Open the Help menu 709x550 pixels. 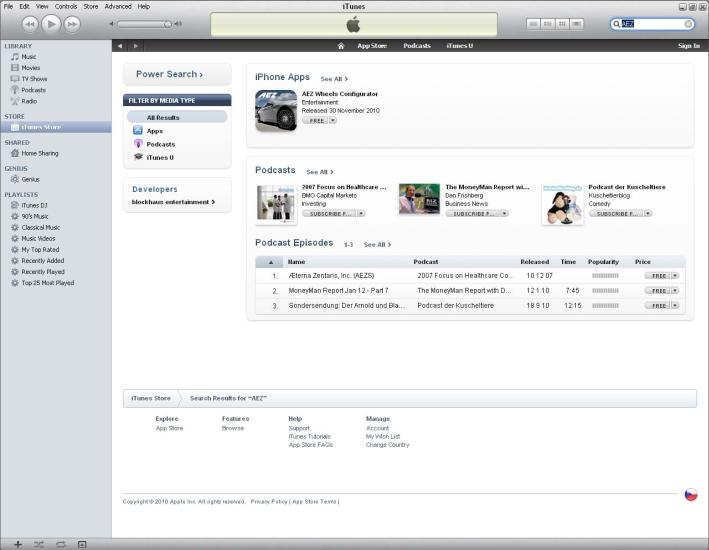(x=144, y=6)
